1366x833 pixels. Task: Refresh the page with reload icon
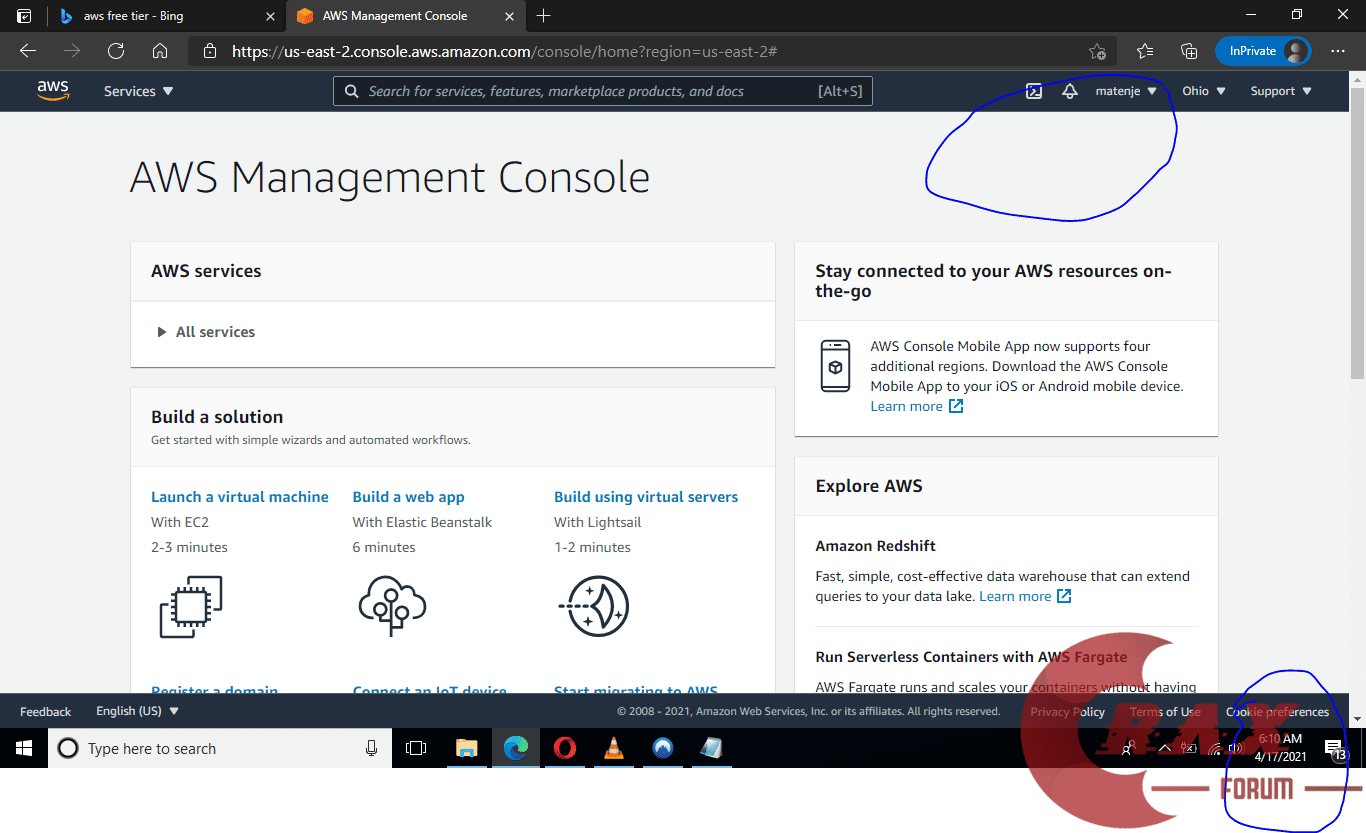(116, 51)
